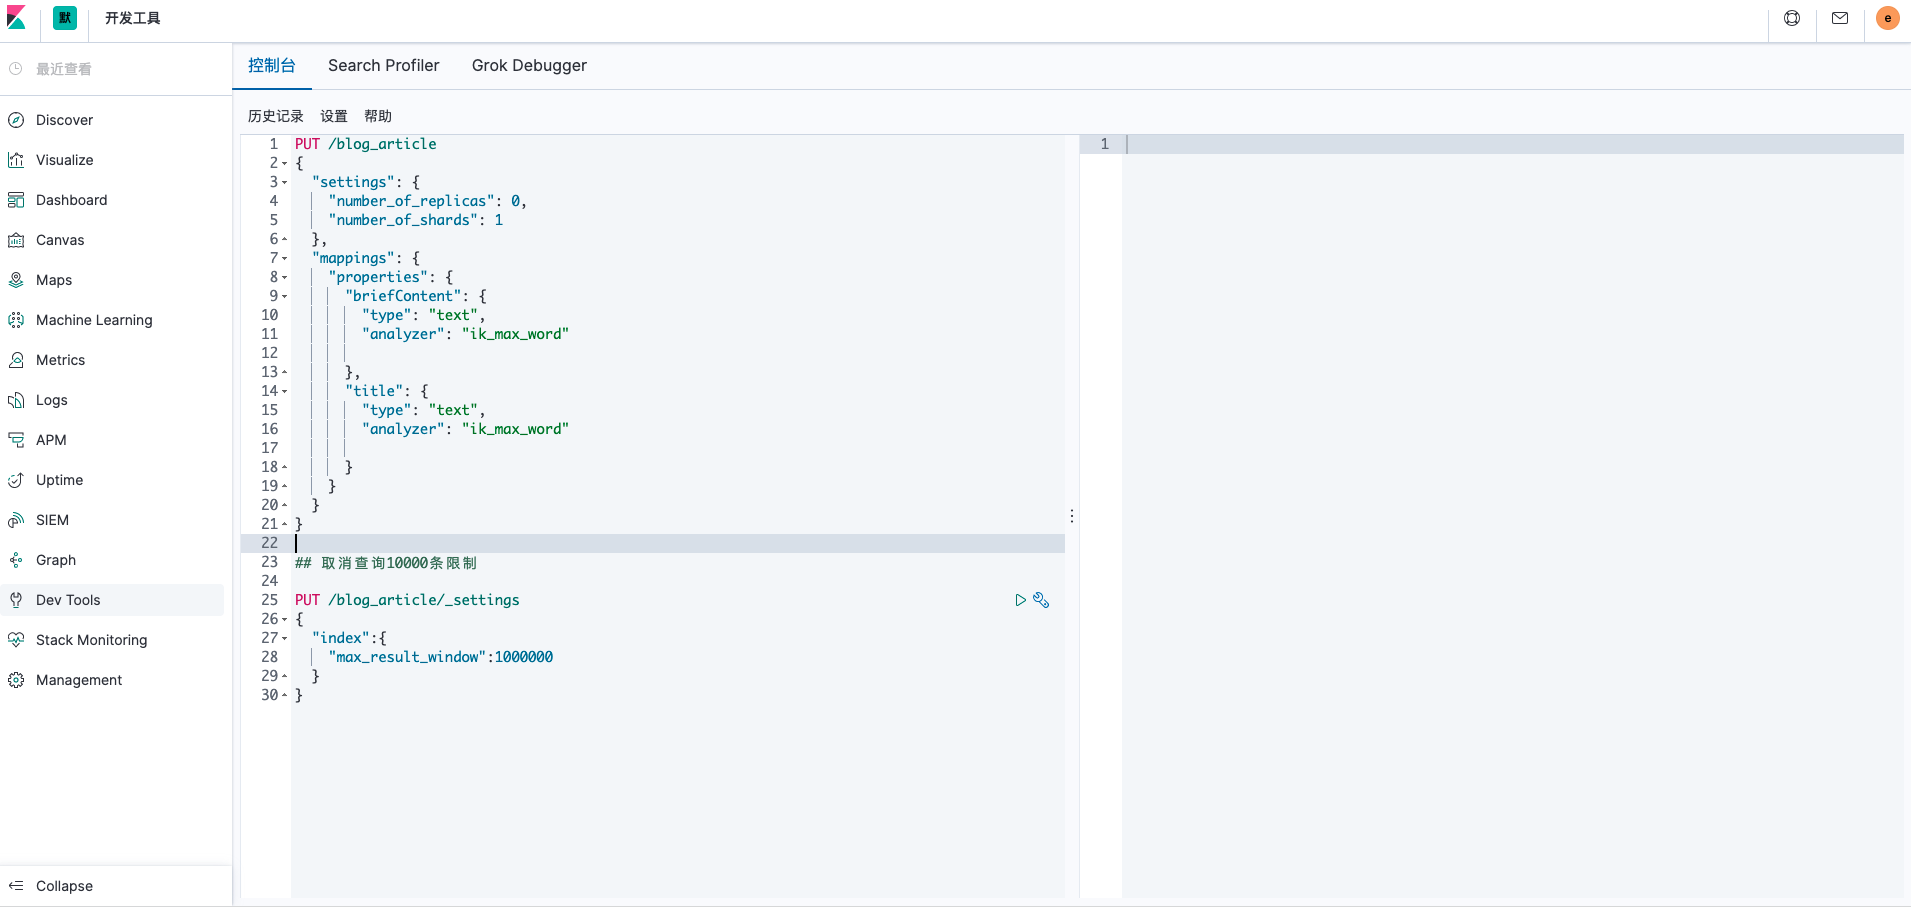
Task: Open 历史记录 history menu
Action: (276, 116)
